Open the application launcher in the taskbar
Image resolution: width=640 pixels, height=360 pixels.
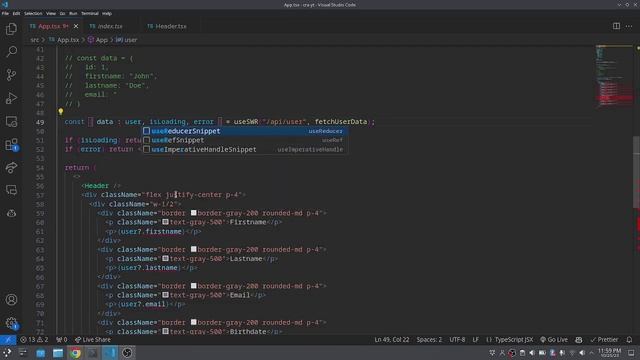pos(7,353)
